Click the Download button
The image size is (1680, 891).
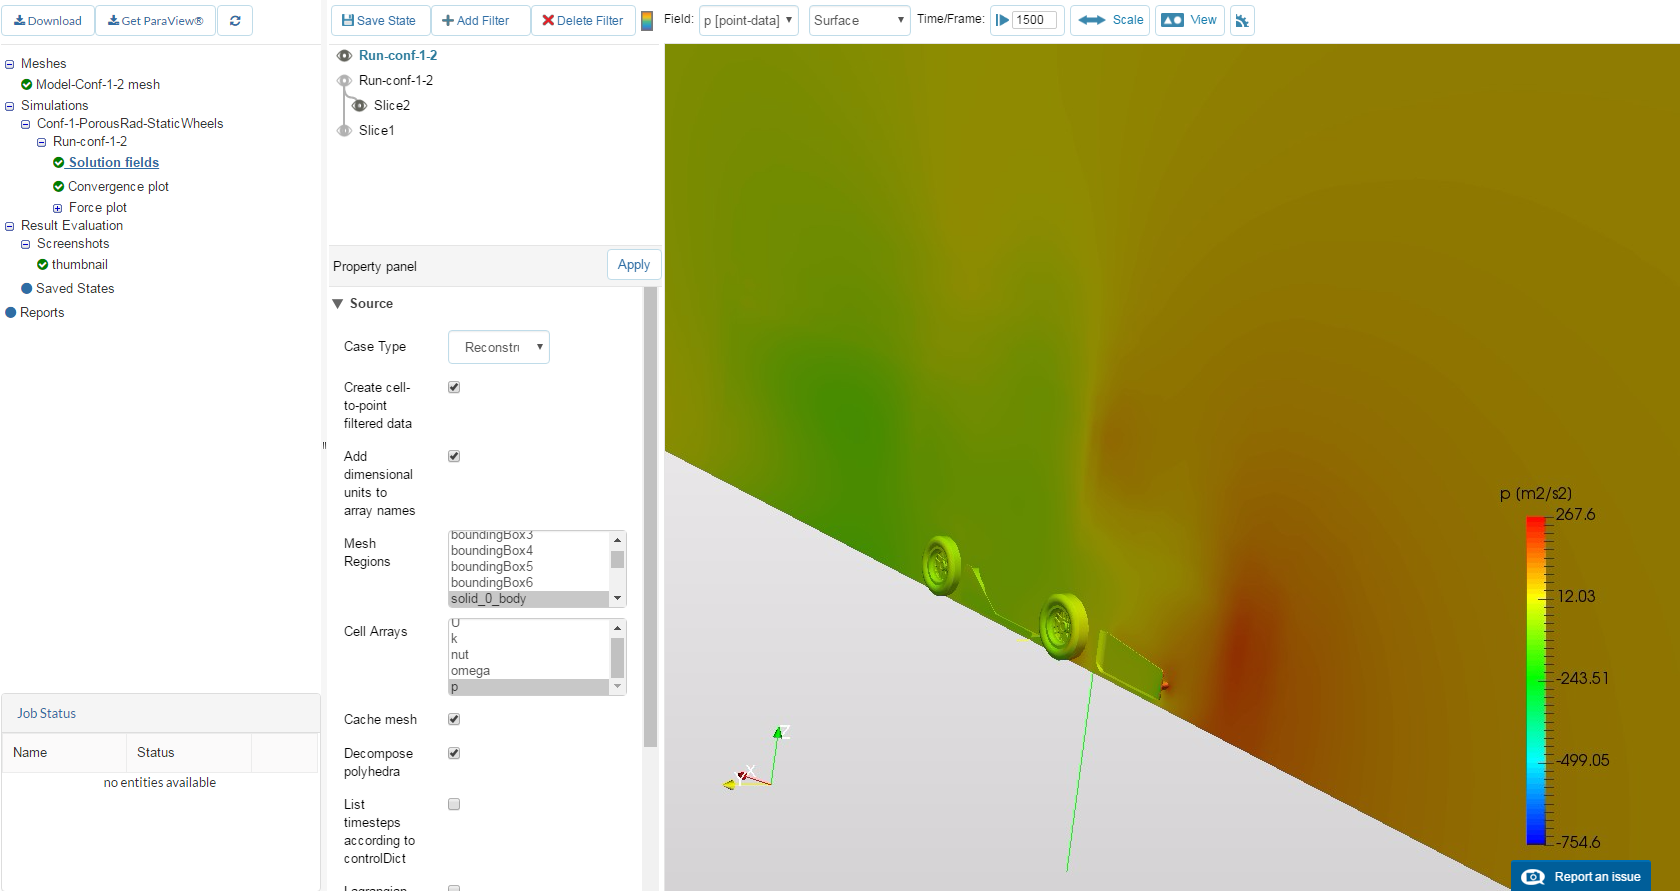tap(48, 21)
